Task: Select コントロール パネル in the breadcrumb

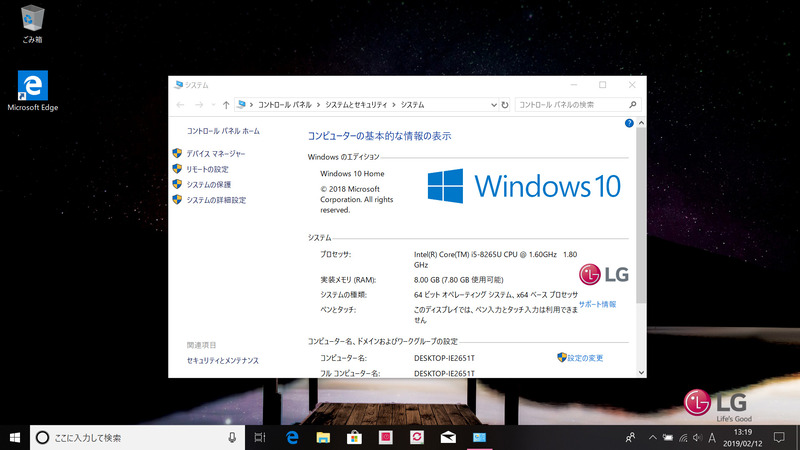Action: [284, 105]
